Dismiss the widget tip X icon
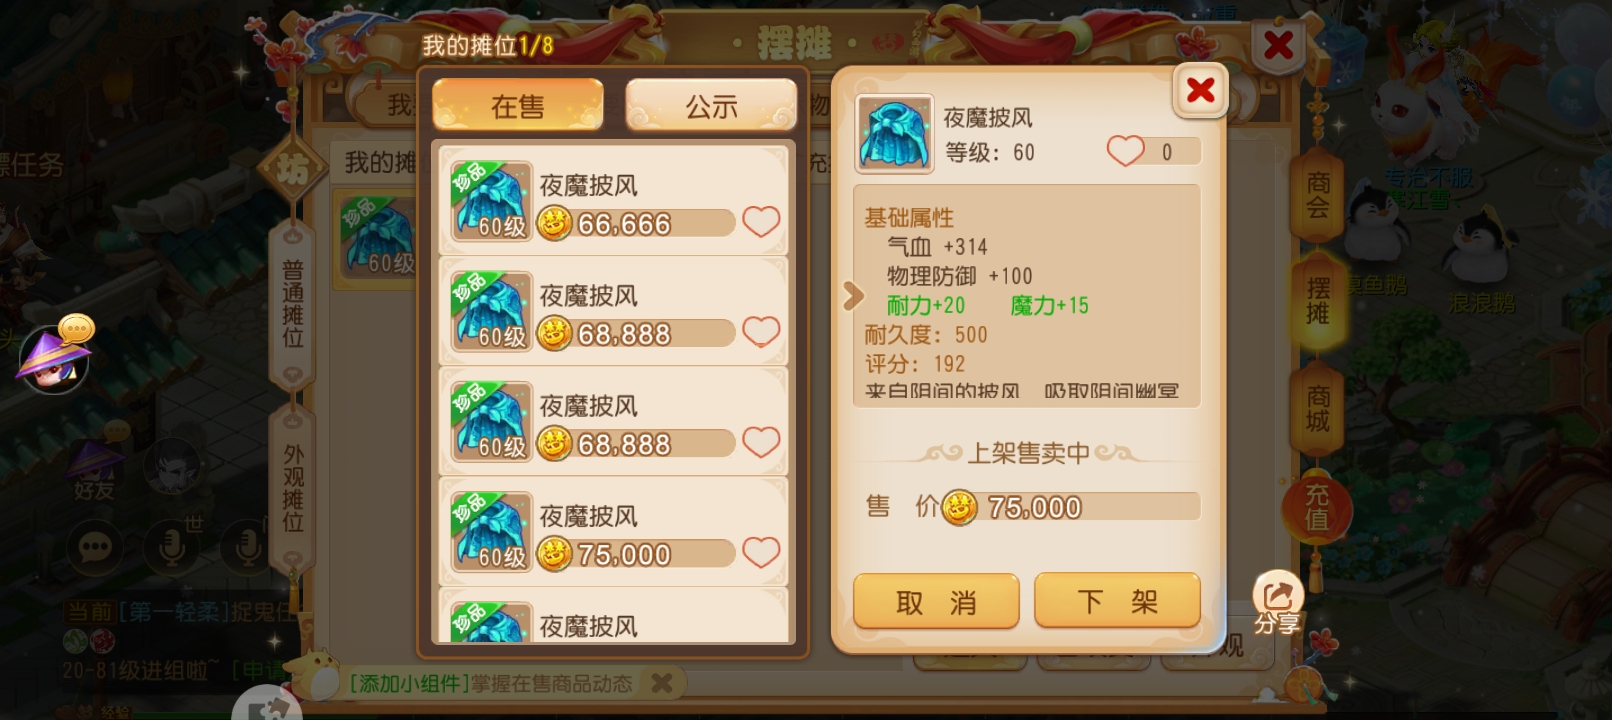 click(x=661, y=683)
